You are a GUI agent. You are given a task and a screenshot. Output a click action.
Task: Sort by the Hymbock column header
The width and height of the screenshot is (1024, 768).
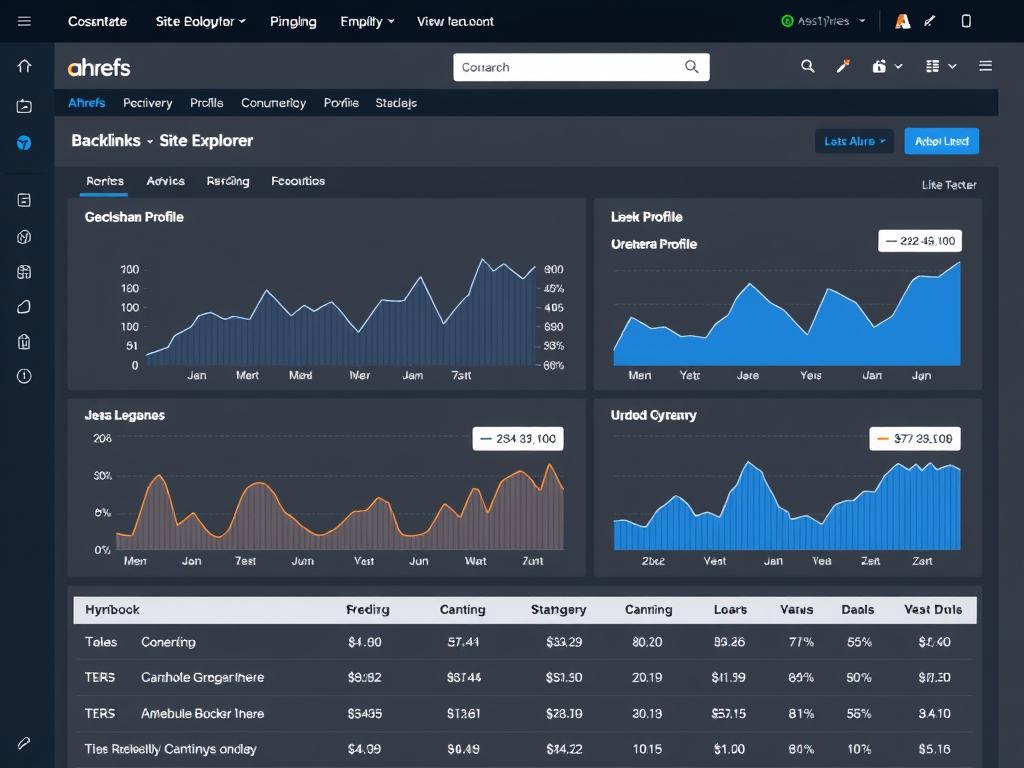click(x=112, y=609)
